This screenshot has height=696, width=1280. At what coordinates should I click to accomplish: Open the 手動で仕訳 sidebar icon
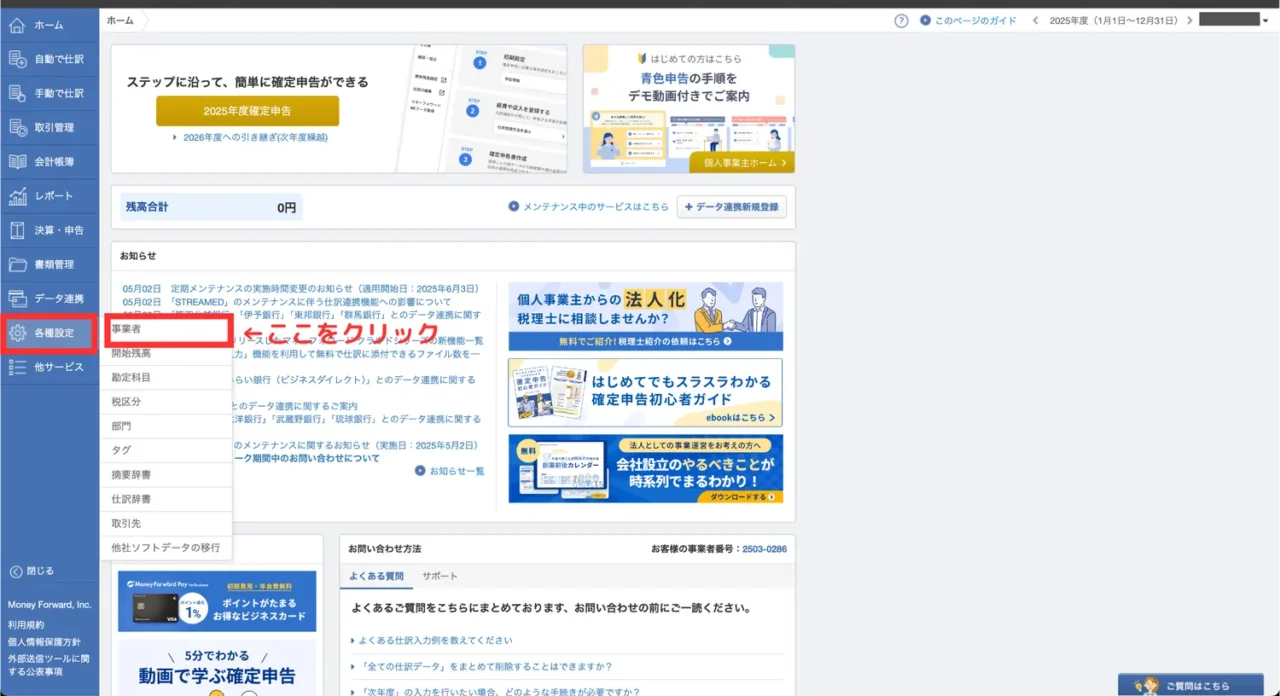click(17, 93)
